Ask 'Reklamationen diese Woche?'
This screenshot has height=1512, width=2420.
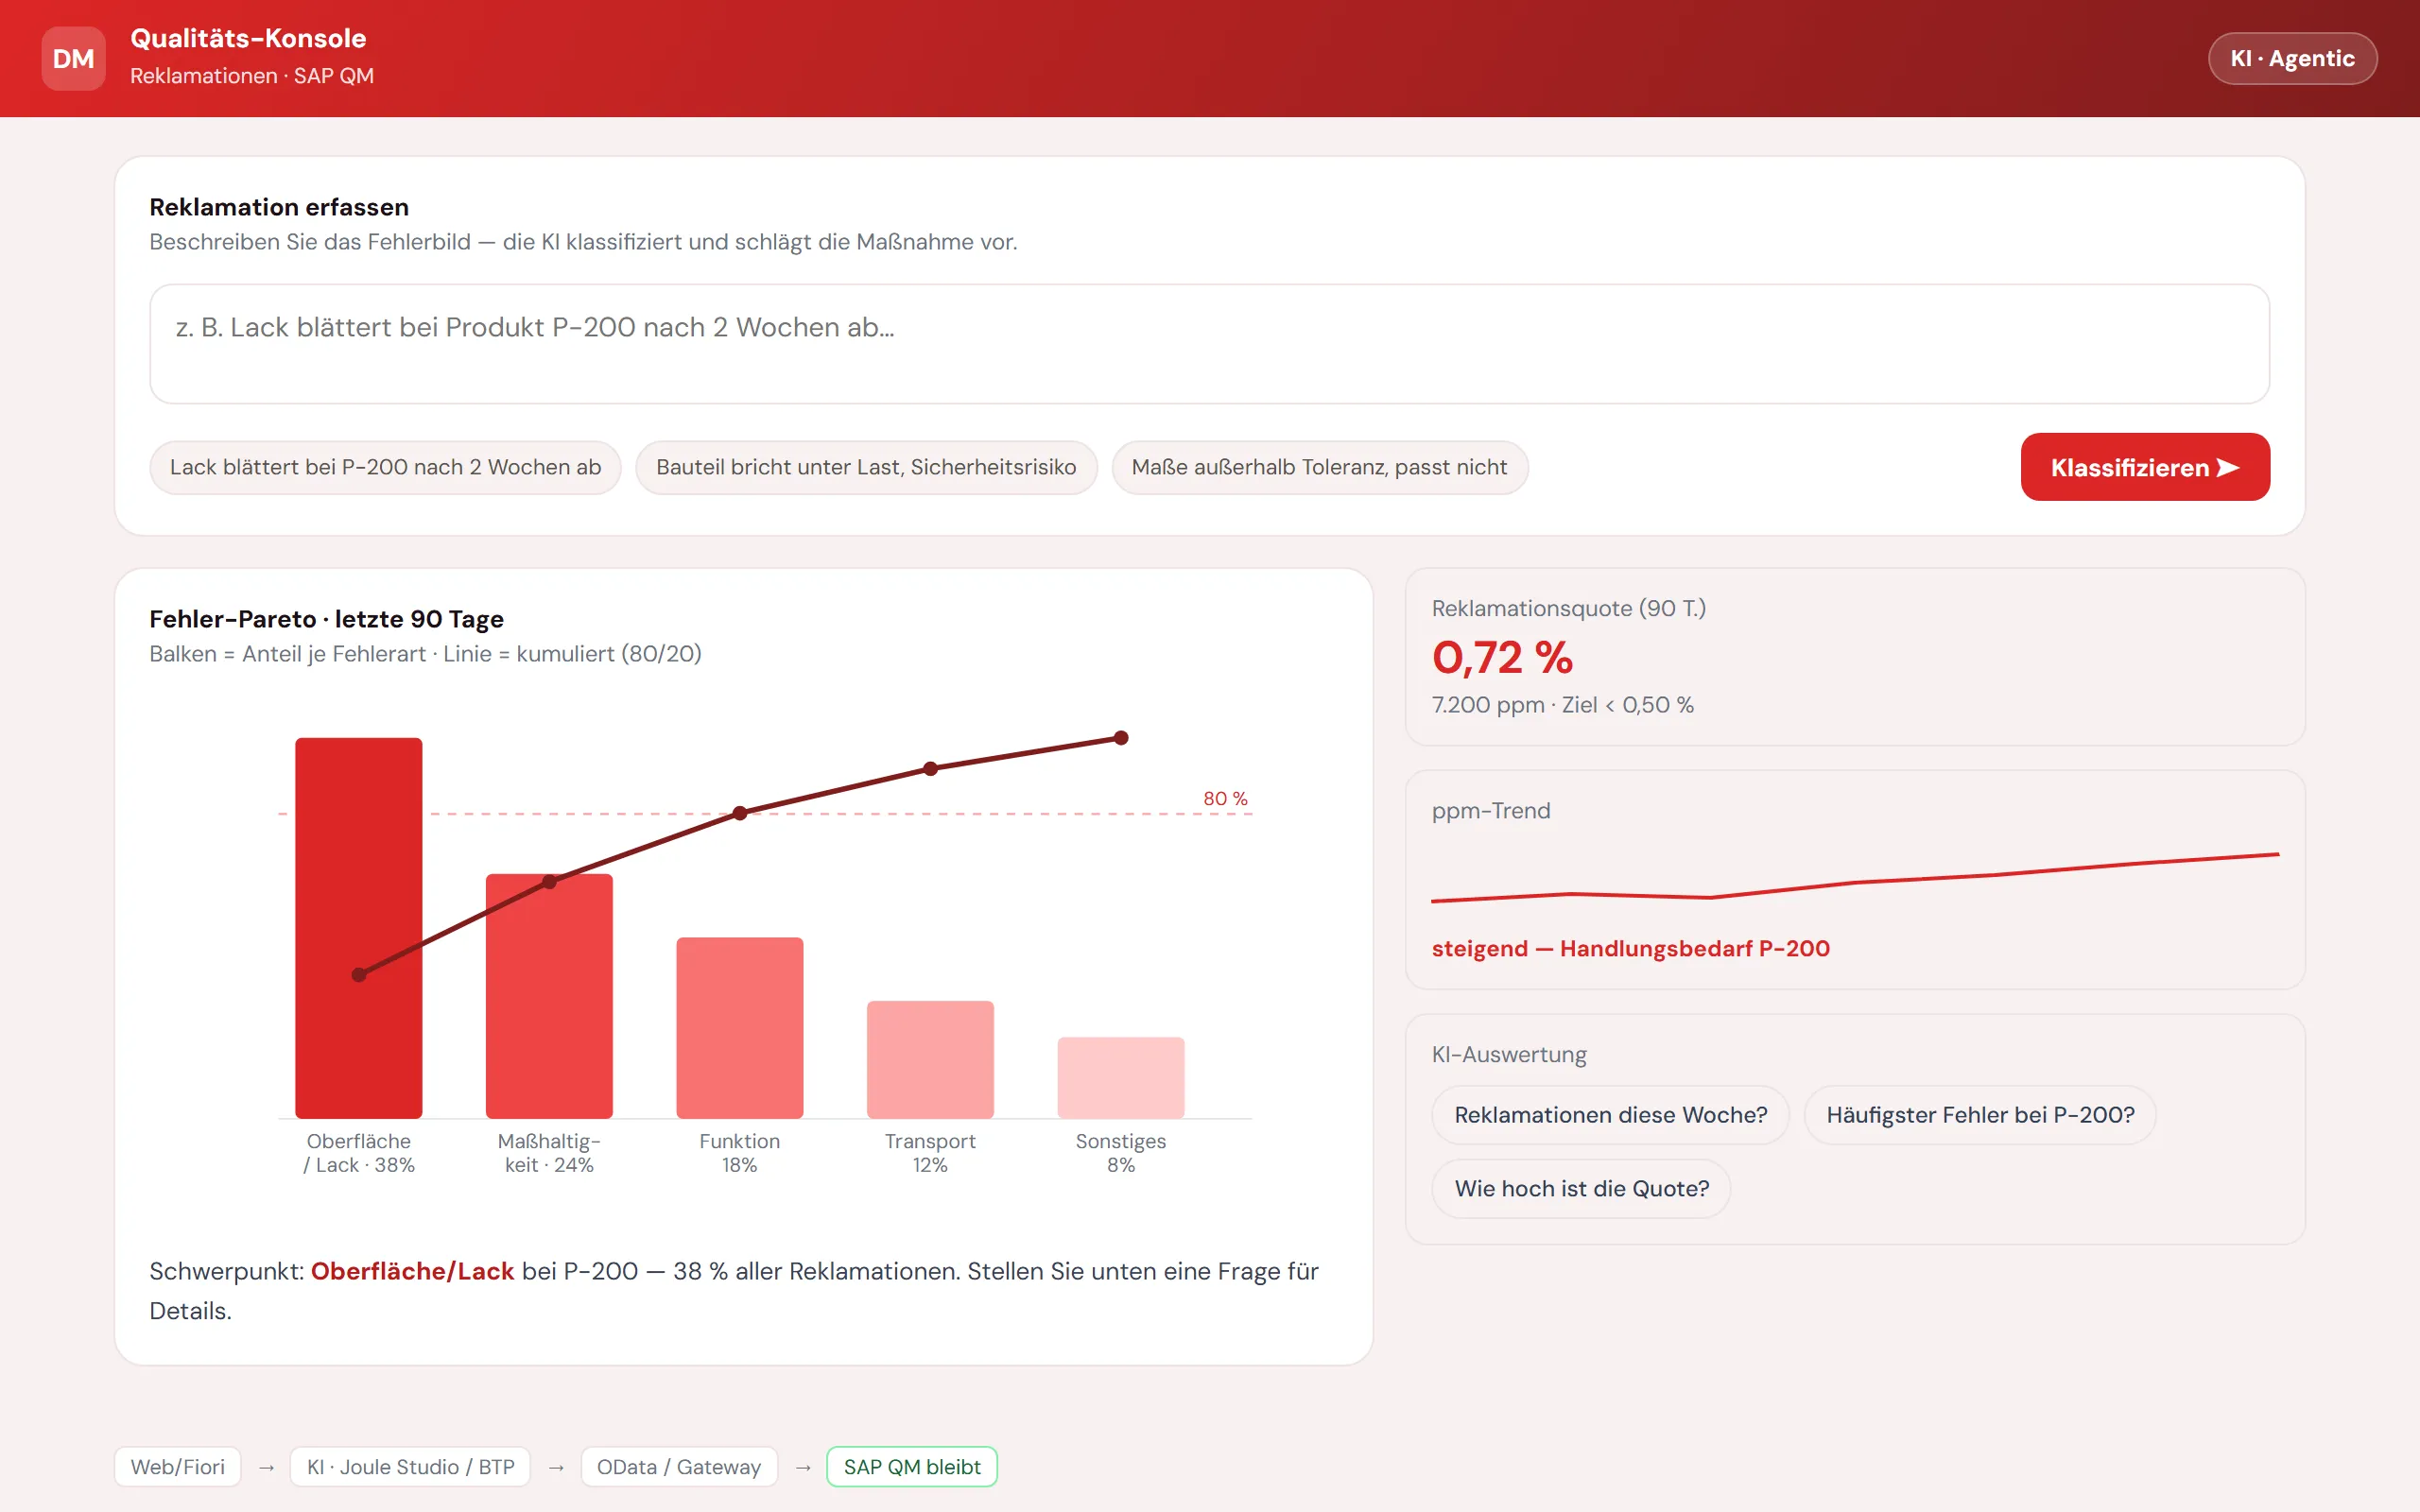(x=1610, y=1115)
